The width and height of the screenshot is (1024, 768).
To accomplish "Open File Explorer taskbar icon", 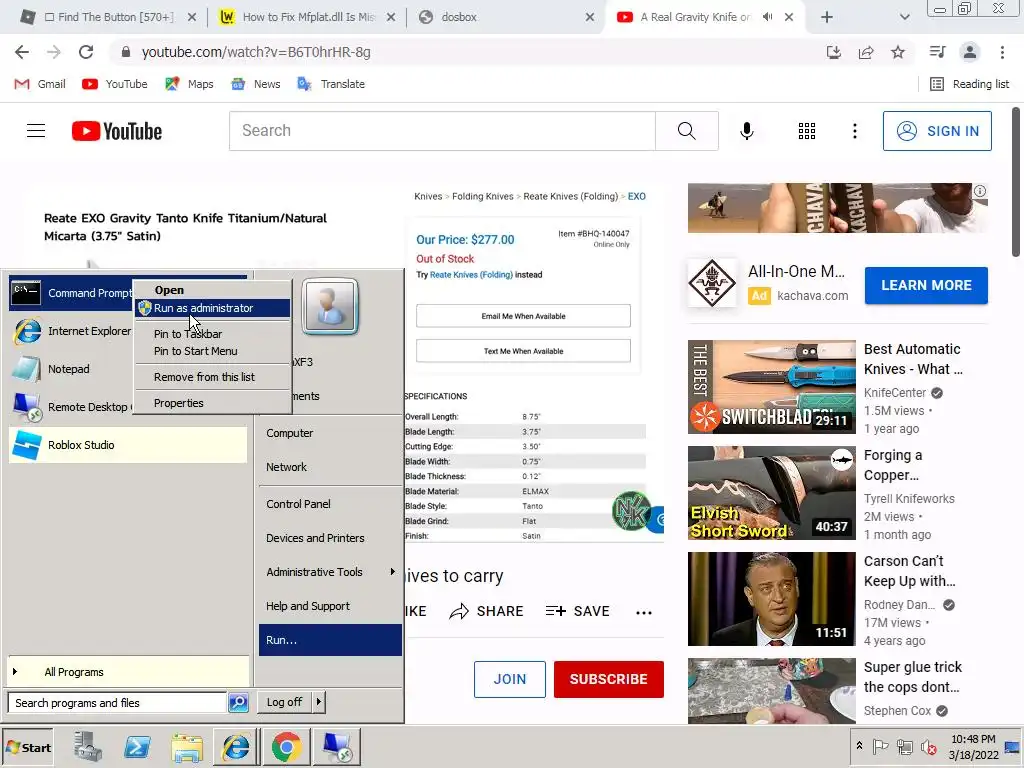I will pos(187,746).
